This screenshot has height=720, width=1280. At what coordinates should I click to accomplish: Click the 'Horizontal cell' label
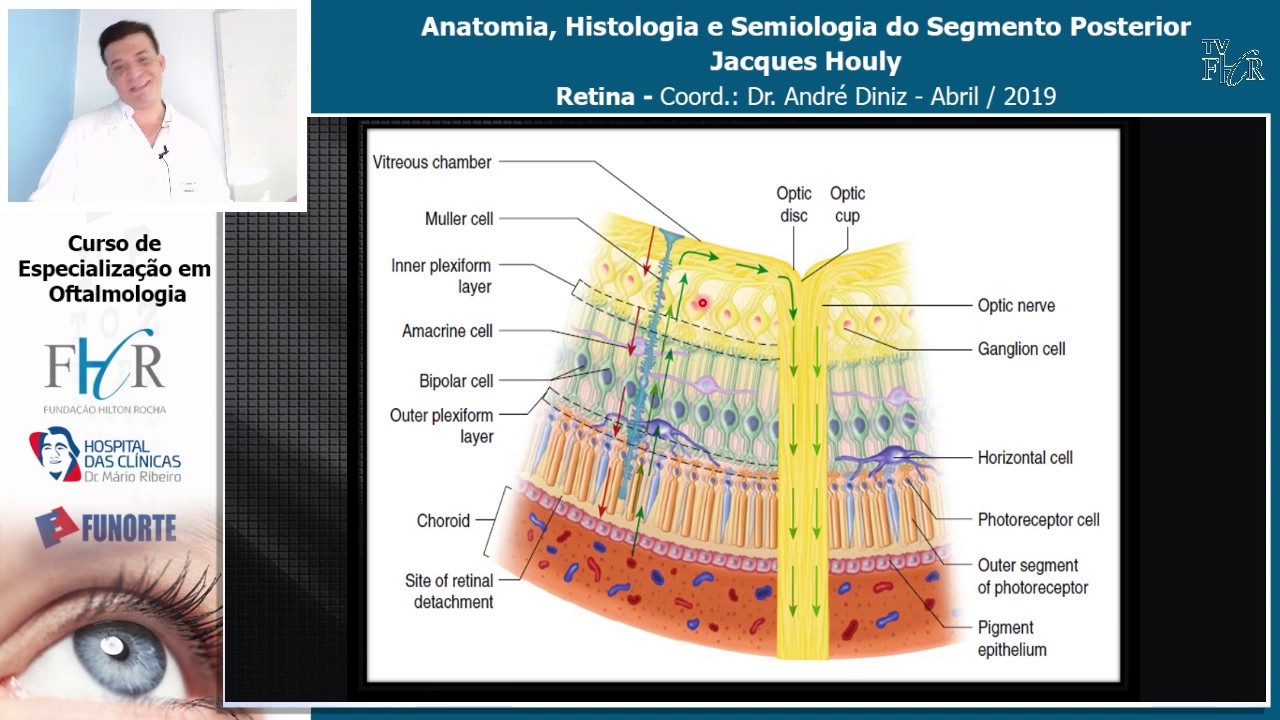click(1025, 458)
